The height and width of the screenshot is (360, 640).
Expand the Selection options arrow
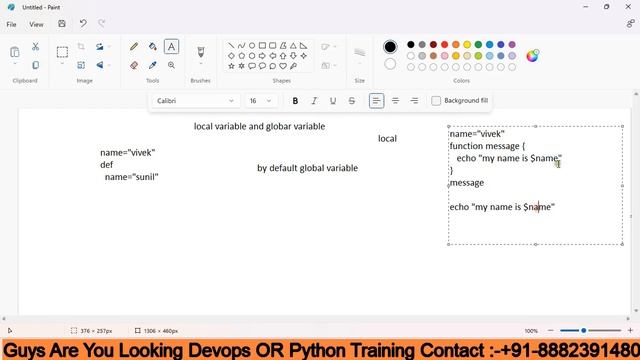point(62,64)
